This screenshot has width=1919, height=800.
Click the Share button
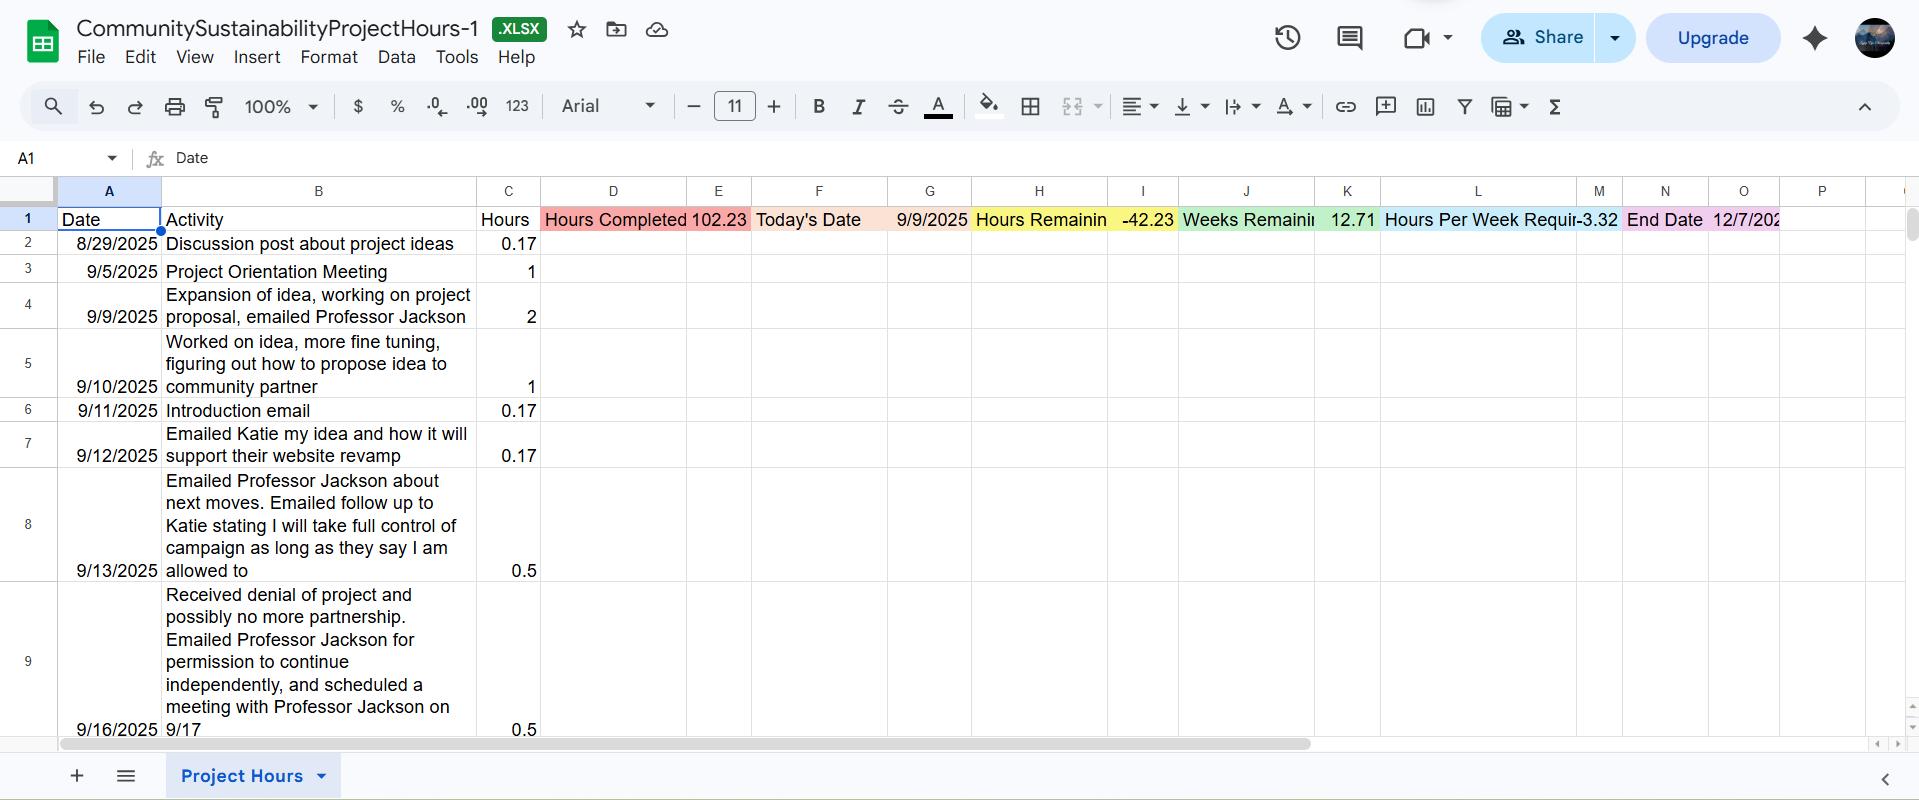coord(1538,38)
